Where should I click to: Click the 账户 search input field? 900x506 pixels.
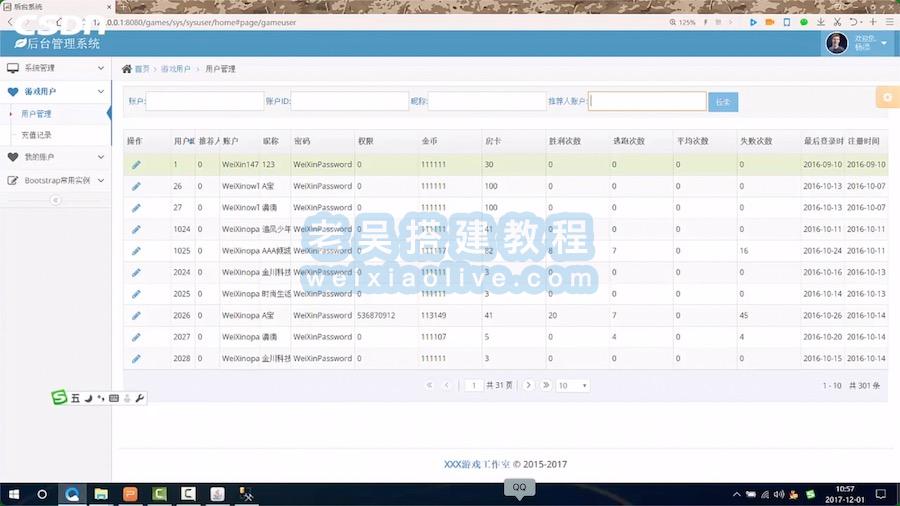click(204, 101)
